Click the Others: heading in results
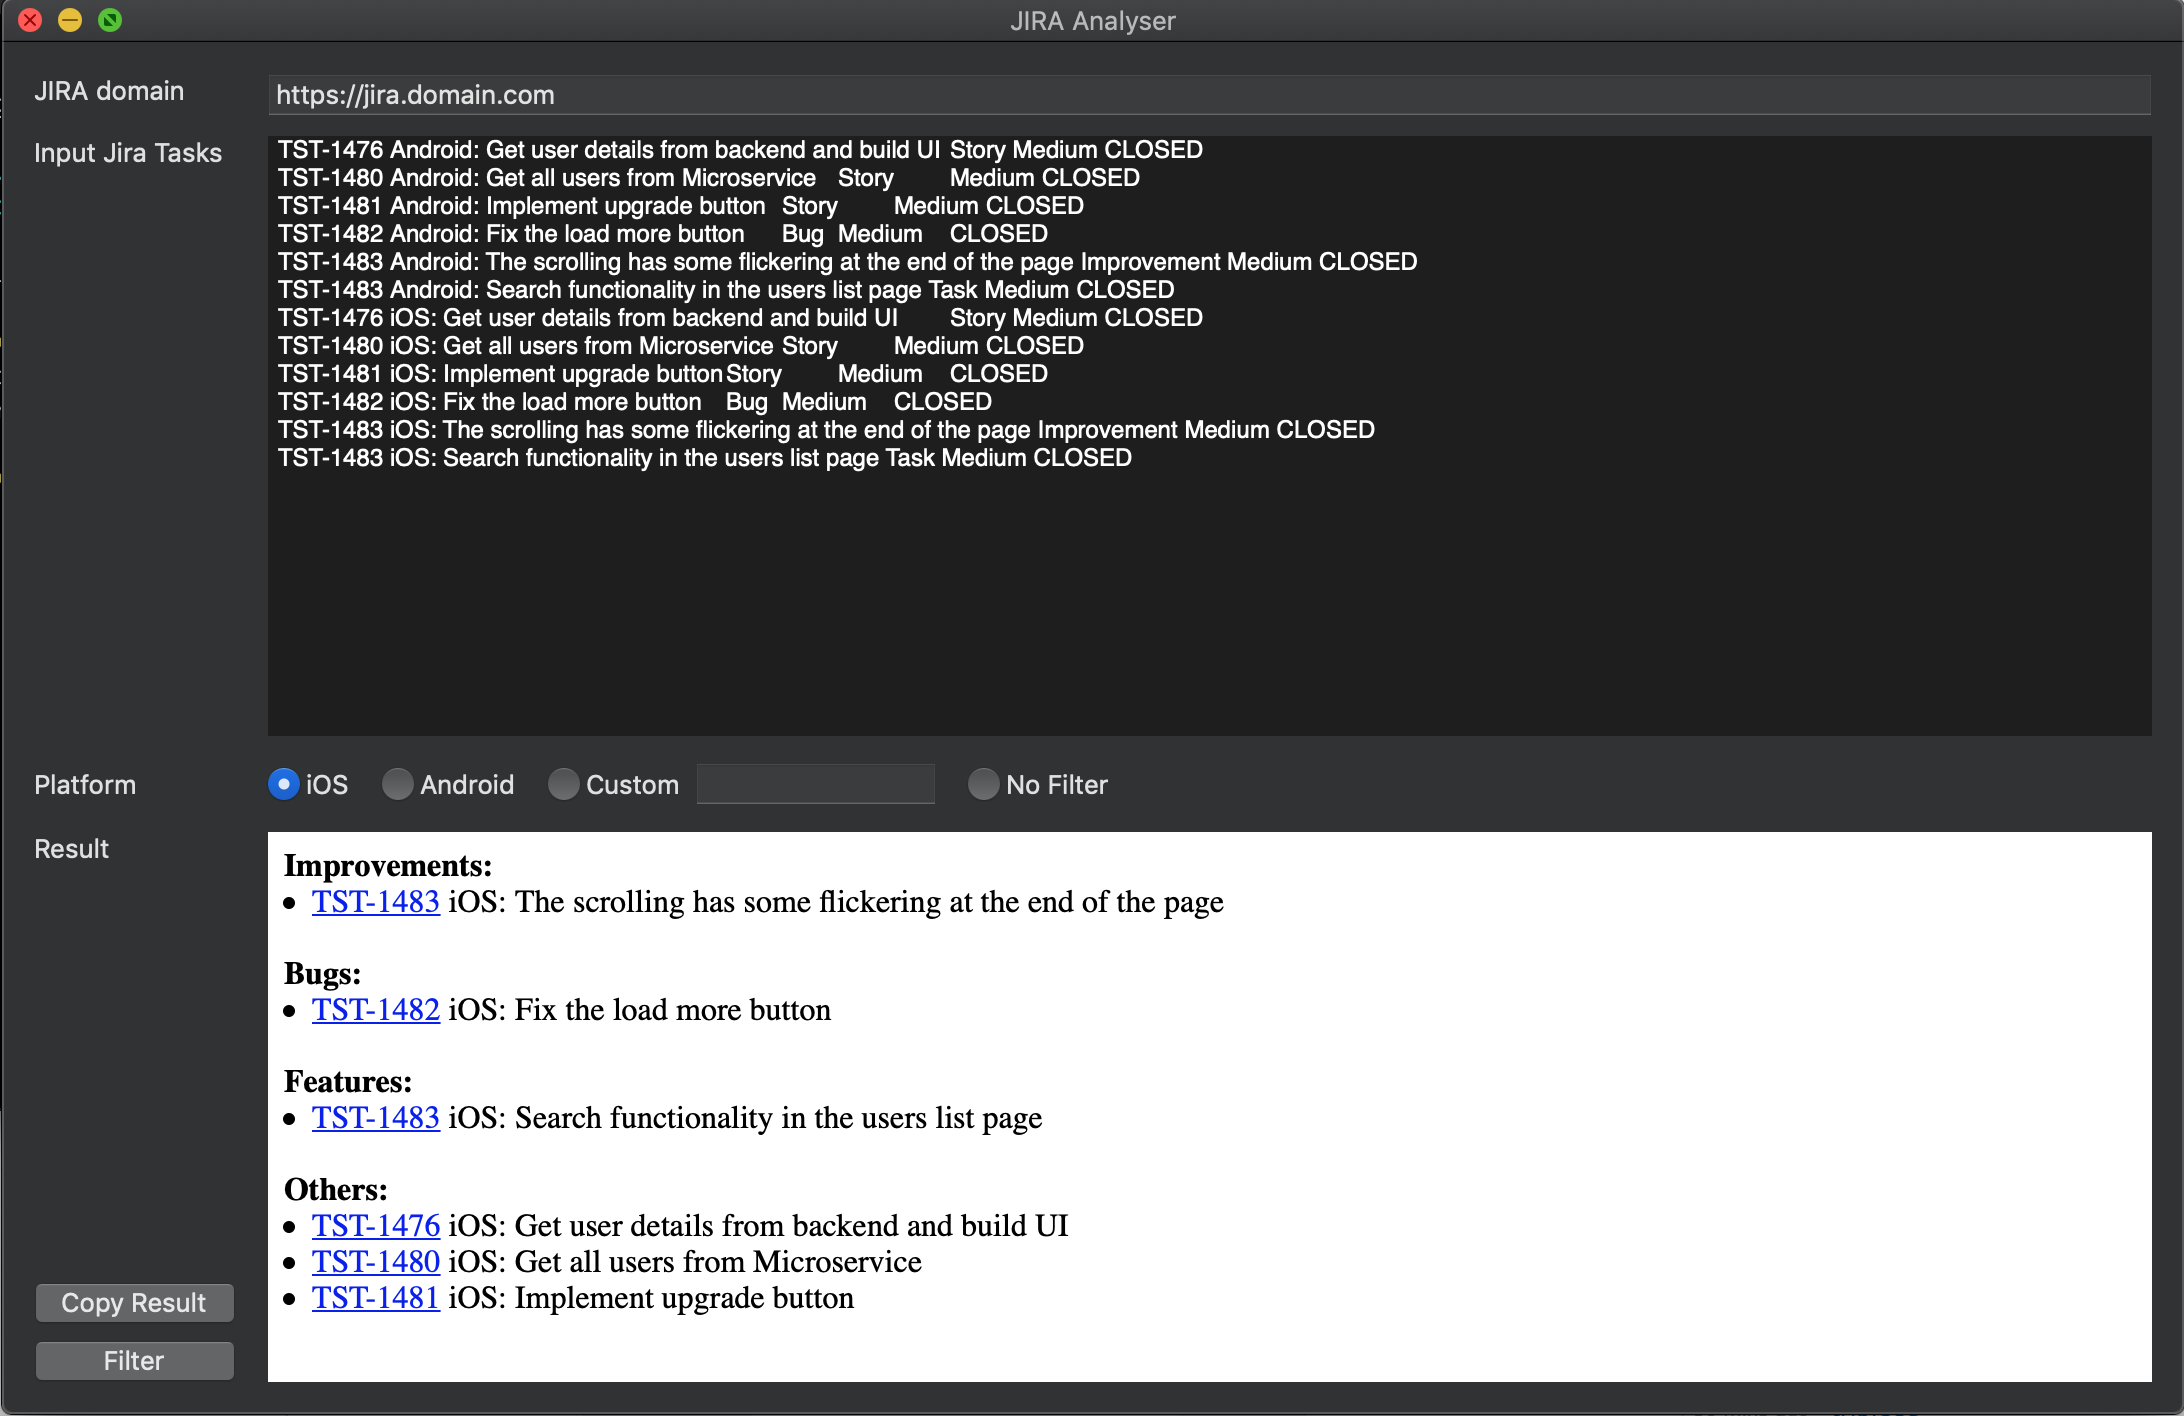This screenshot has height=1416, width=2184. tap(336, 1190)
